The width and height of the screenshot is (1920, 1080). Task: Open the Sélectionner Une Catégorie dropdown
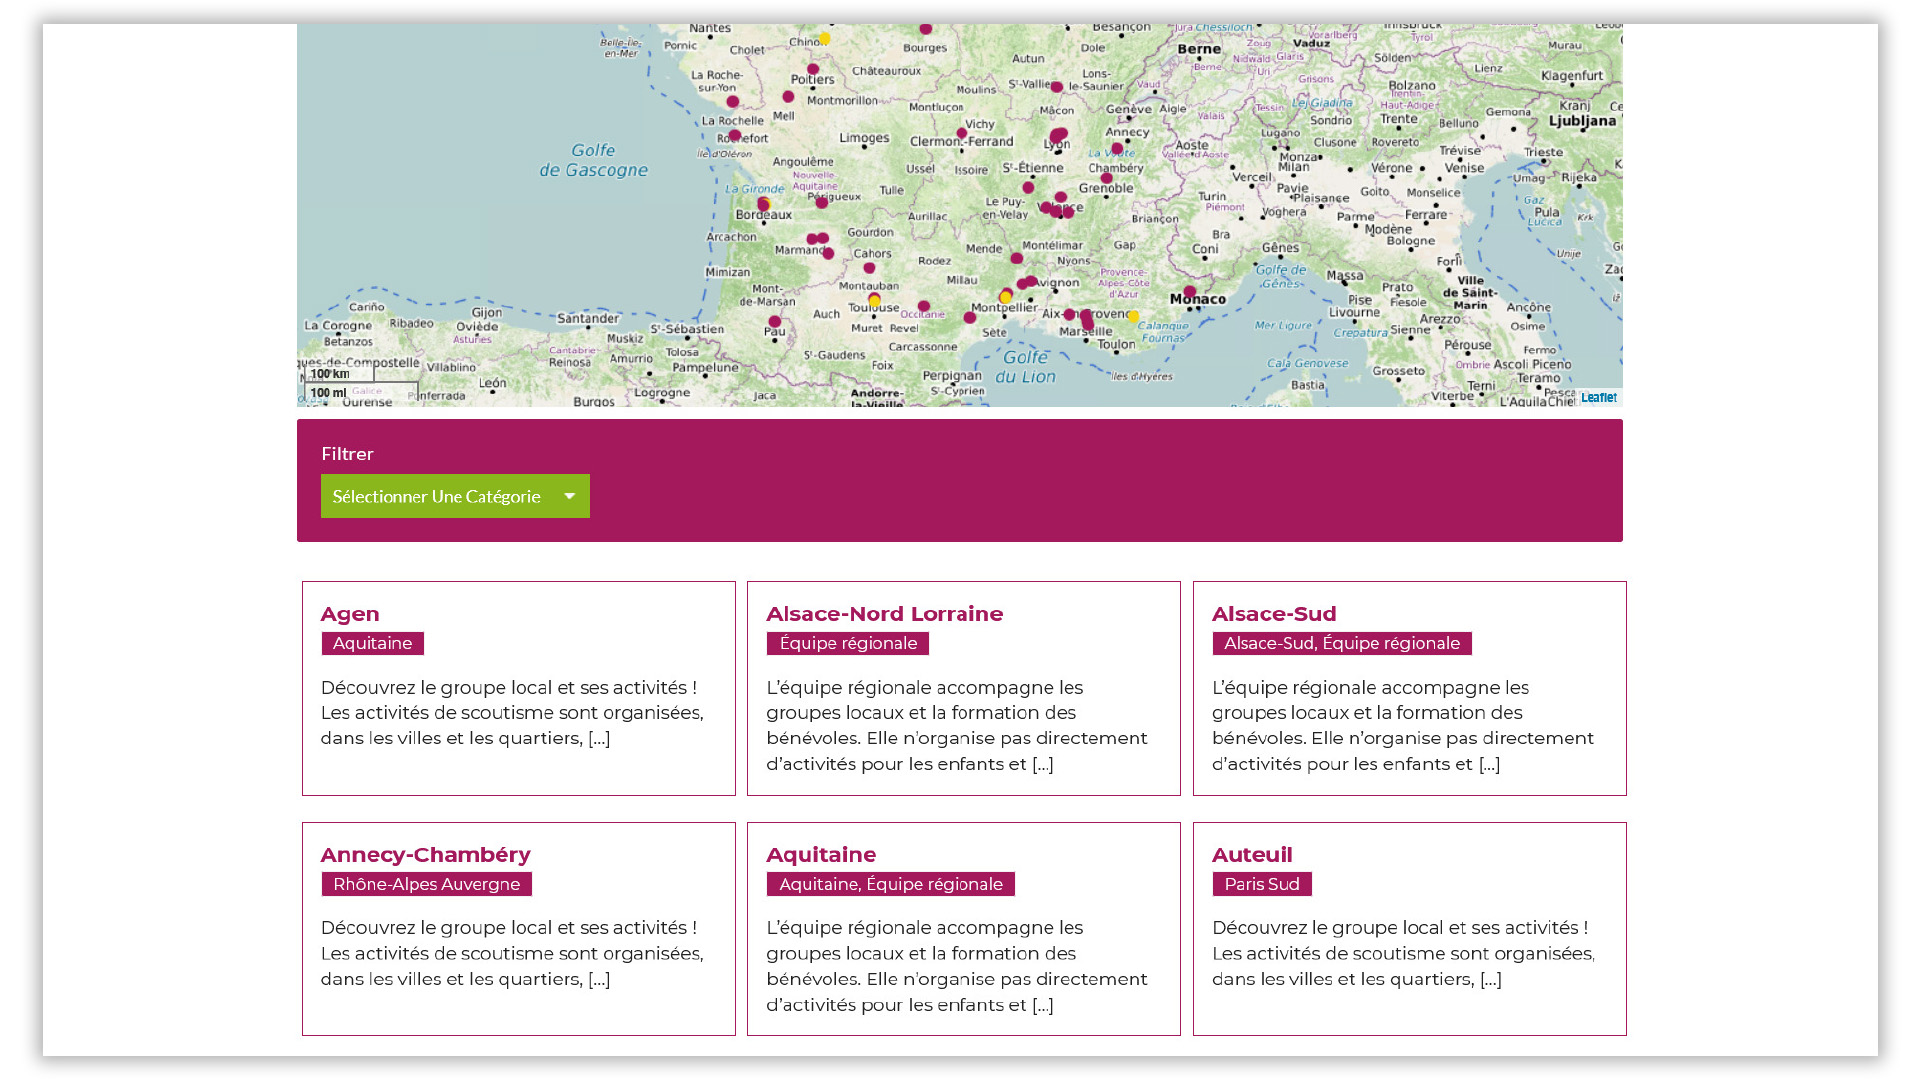[x=437, y=496]
